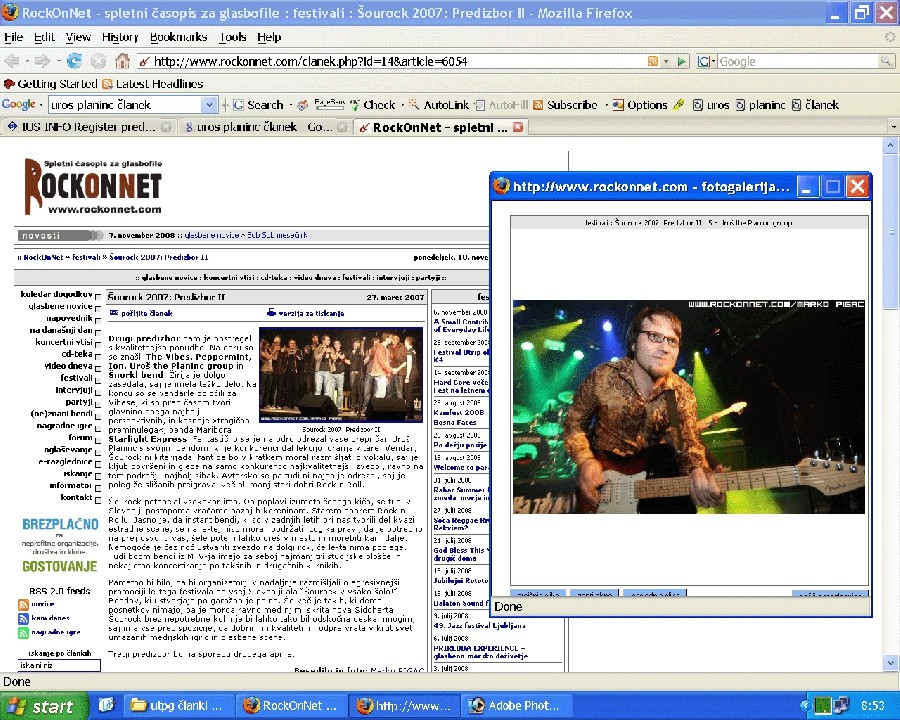Viewport: 900px width, 720px height.
Task: Open the View menu
Action: tap(78, 37)
